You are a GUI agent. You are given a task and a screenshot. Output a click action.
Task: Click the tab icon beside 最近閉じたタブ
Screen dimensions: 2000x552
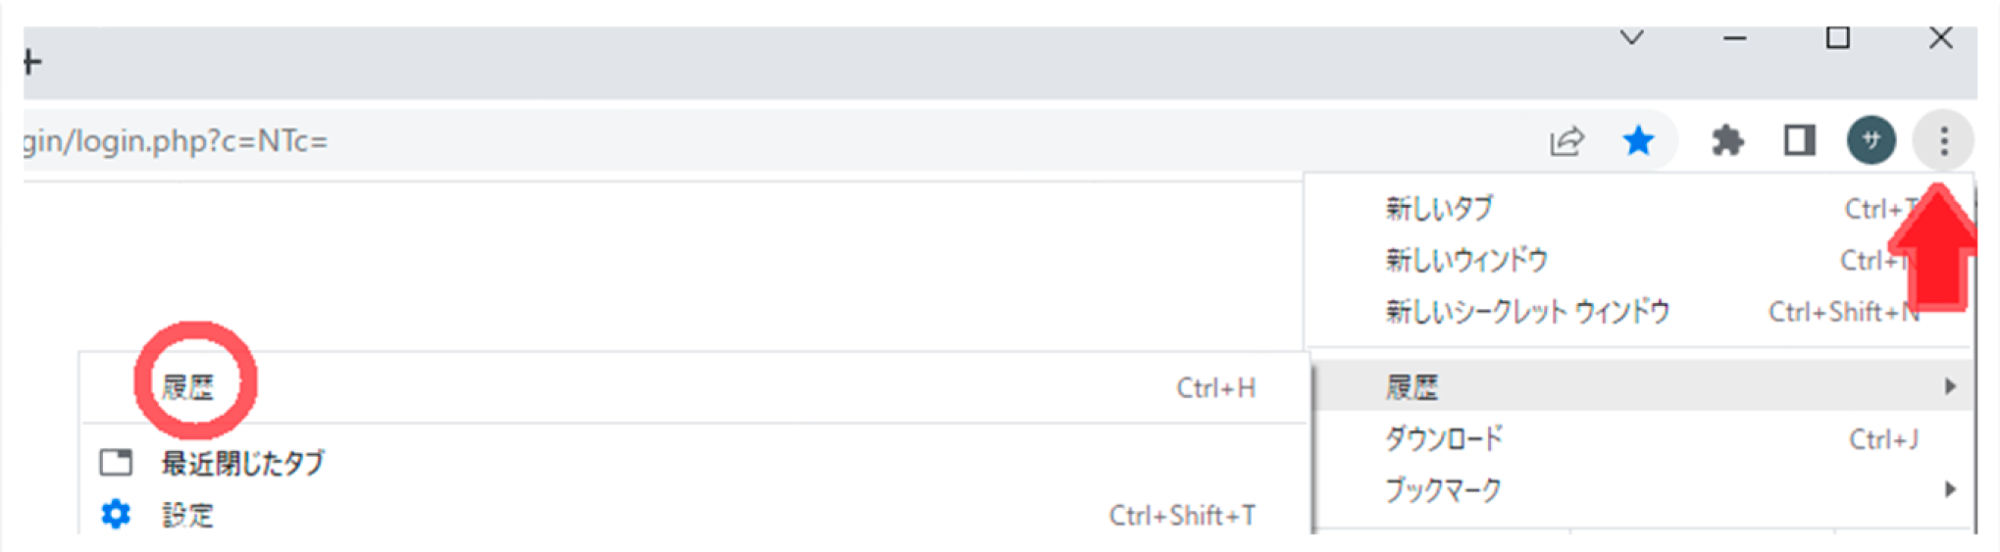pyautogui.click(x=116, y=462)
